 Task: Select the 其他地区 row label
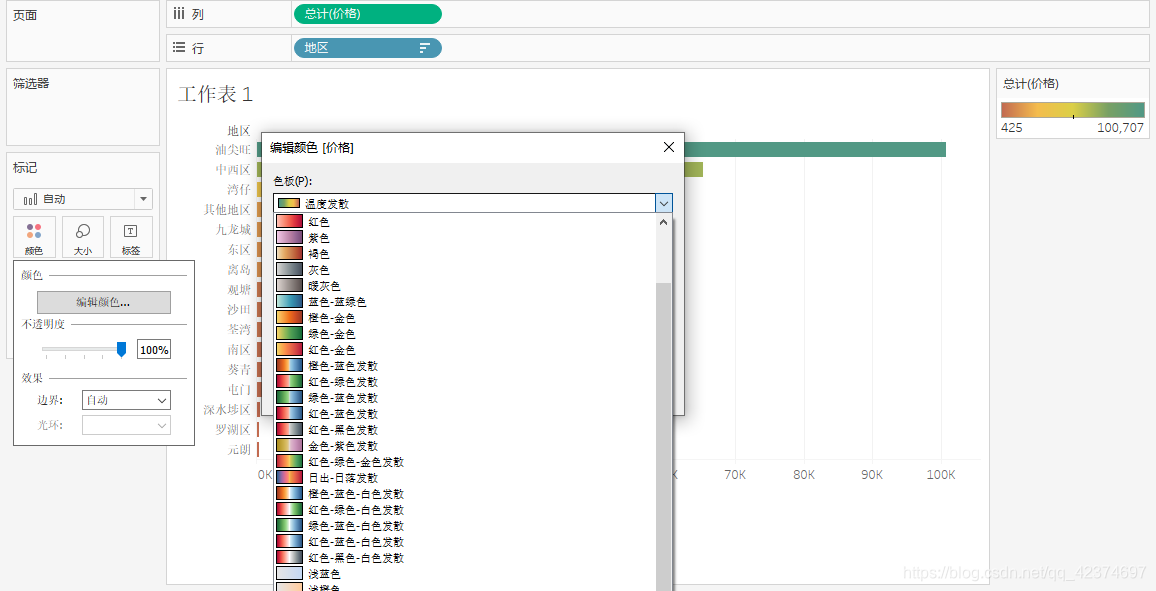pos(227,209)
